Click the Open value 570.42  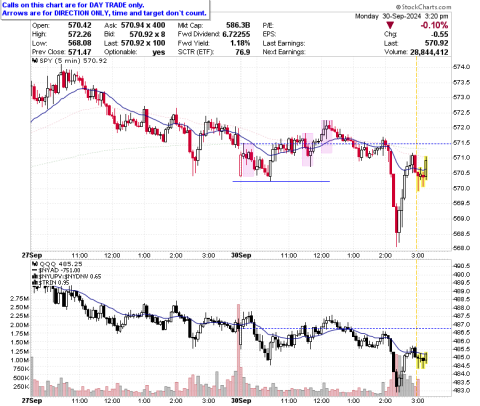pos(80,25)
